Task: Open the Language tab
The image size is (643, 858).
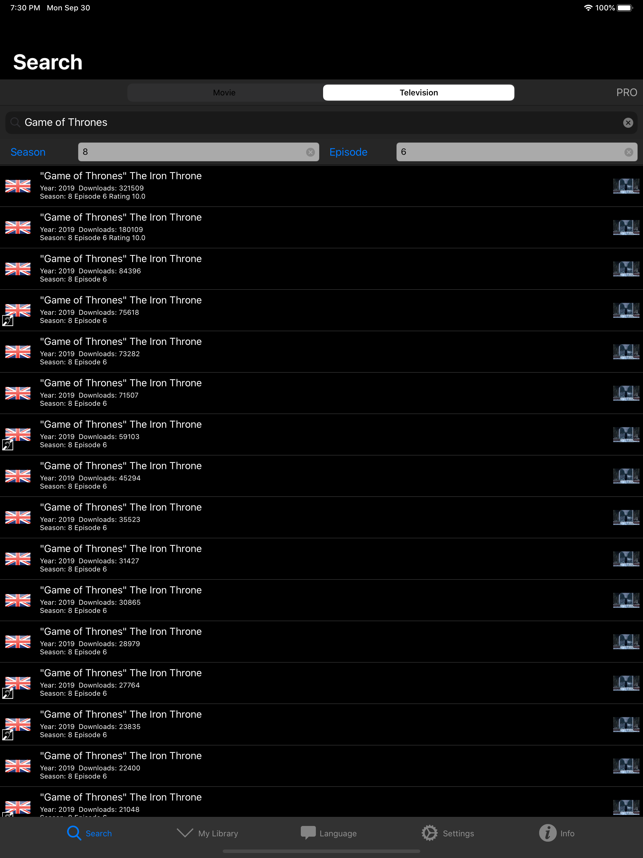Action: click(328, 833)
